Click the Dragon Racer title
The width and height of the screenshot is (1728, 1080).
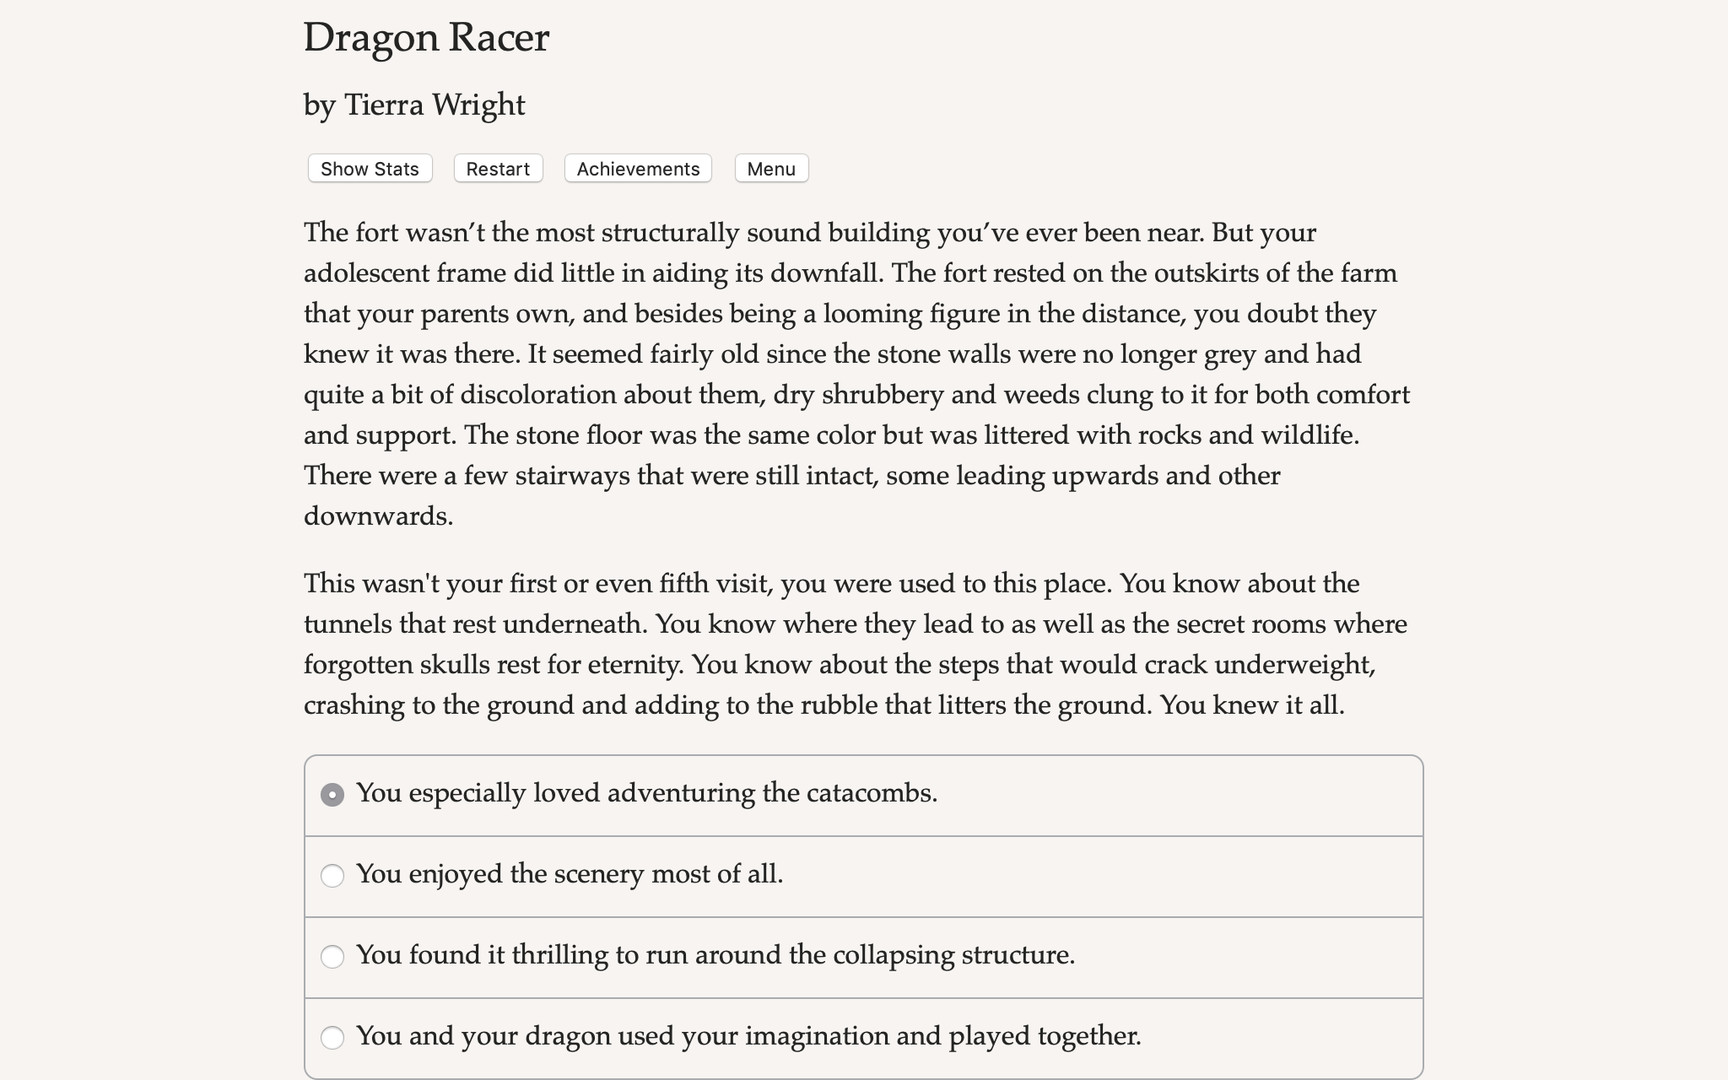426,38
